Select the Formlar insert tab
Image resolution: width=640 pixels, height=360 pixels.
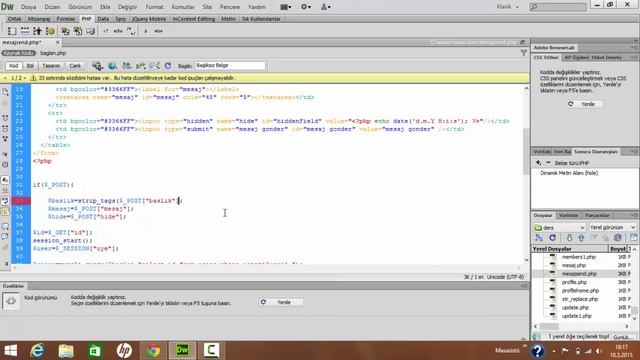pos(66,19)
